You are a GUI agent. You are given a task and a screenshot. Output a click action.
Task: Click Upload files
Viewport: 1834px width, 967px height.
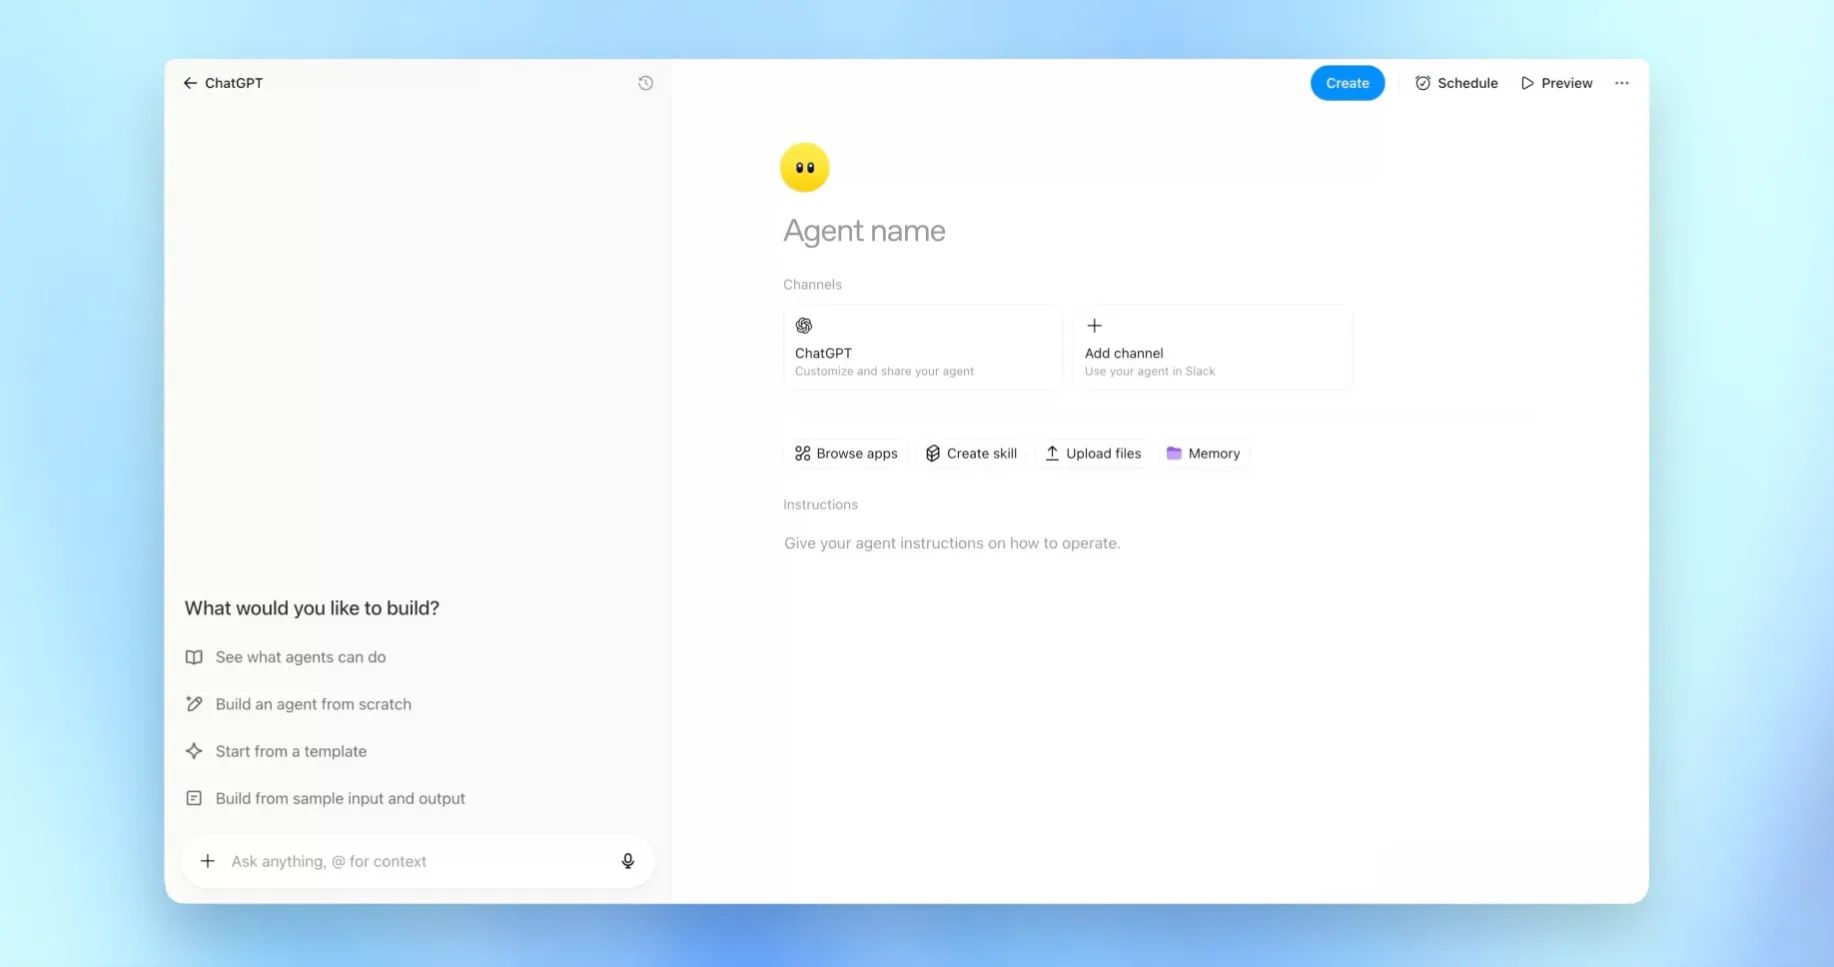click(x=1093, y=453)
